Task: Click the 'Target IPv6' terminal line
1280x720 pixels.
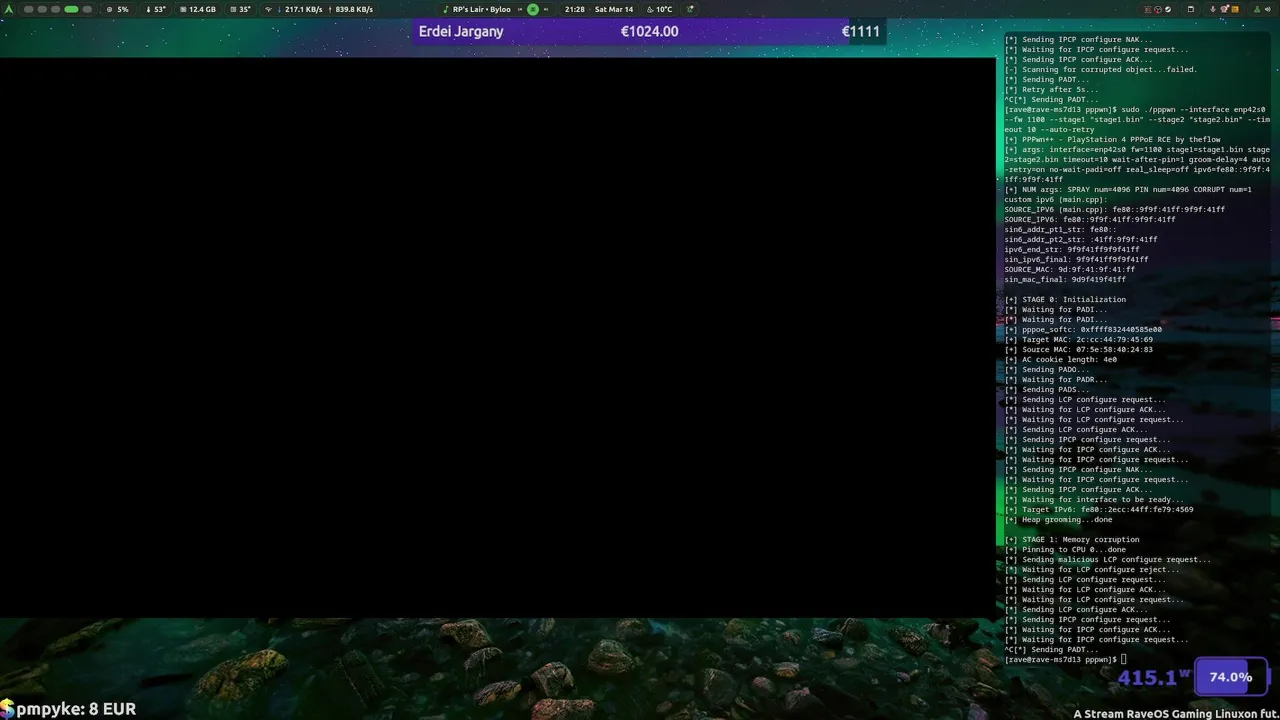Action: click(1098, 509)
